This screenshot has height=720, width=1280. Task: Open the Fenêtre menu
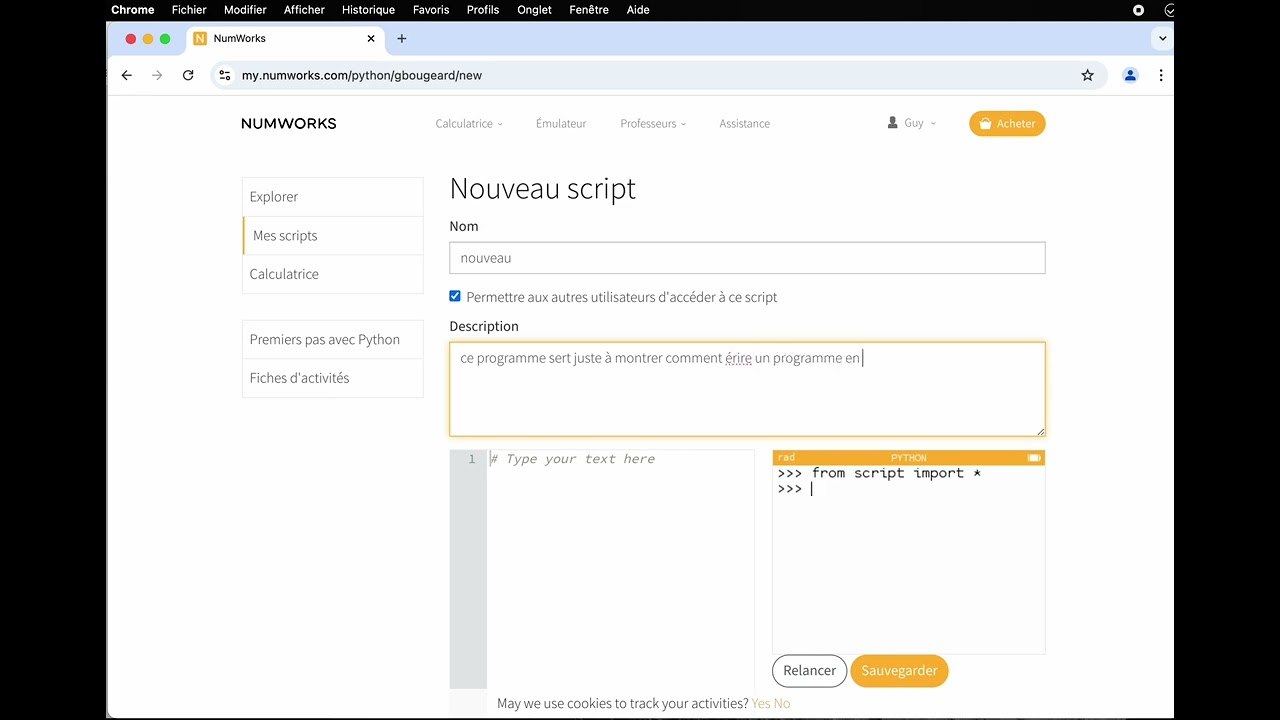[589, 10]
